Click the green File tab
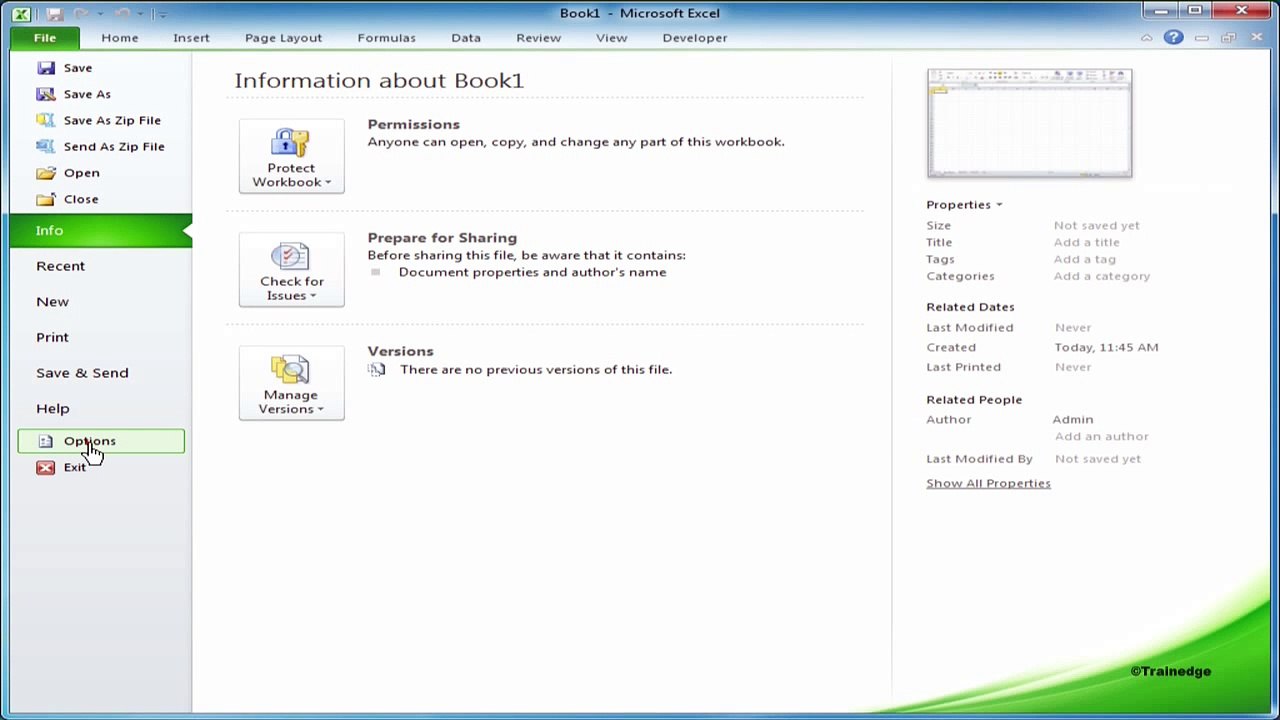This screenshot has width=1280, height=720. pos(45,38)
